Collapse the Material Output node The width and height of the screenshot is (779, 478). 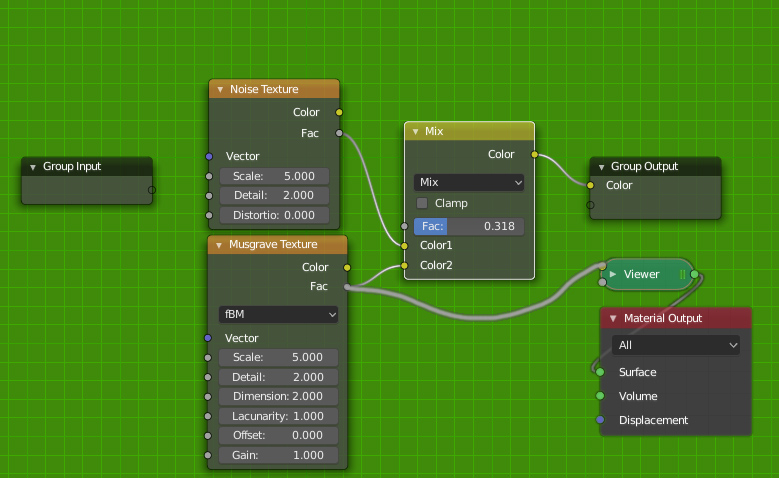tap(613, 319)
